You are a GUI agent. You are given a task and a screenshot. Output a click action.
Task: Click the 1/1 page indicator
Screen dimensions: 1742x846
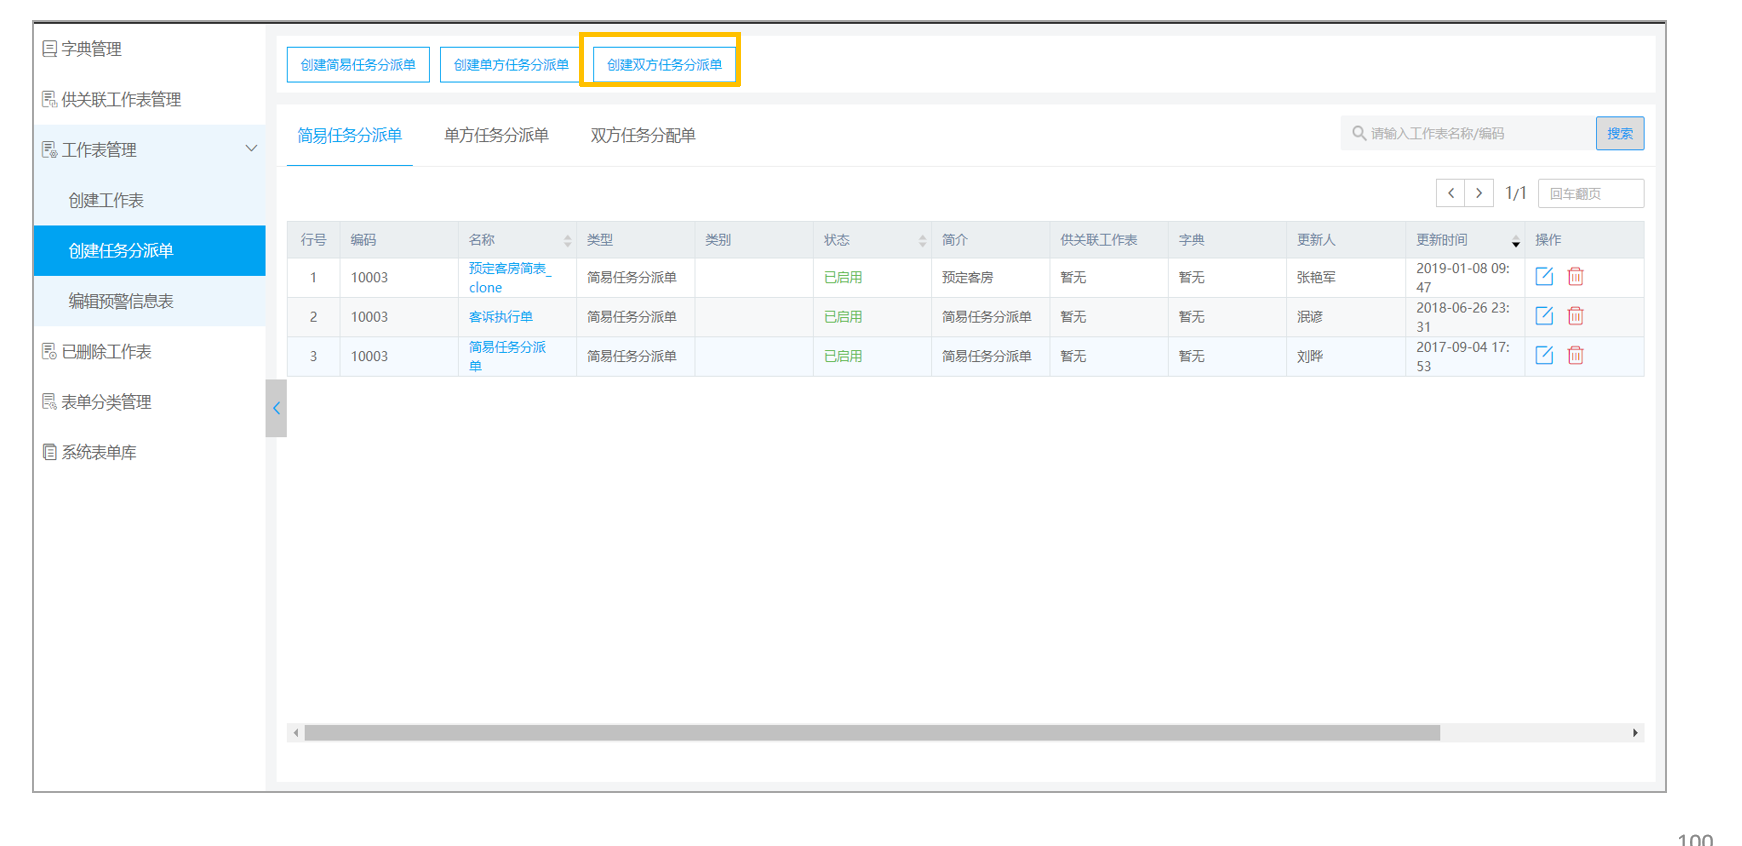(1516, 193)
